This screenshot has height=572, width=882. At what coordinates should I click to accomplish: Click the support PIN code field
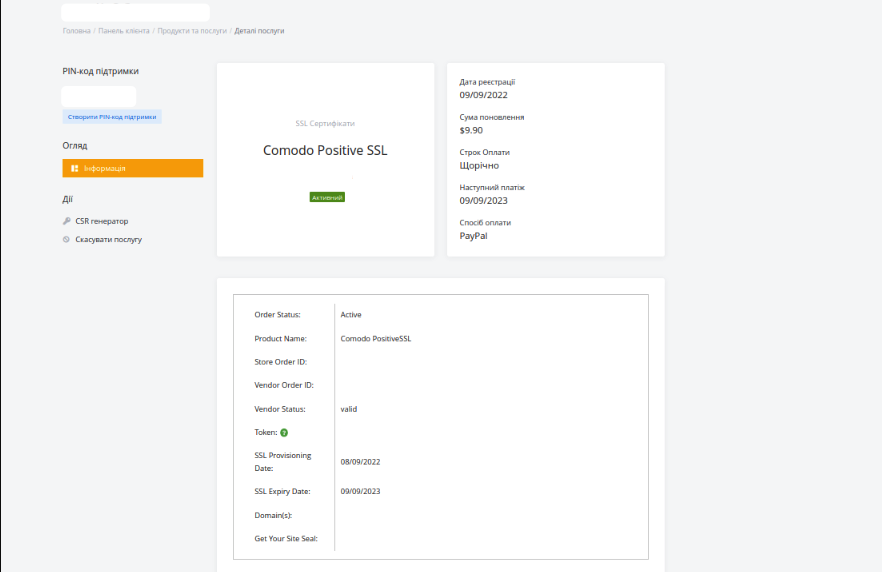(x=98, y=96)
